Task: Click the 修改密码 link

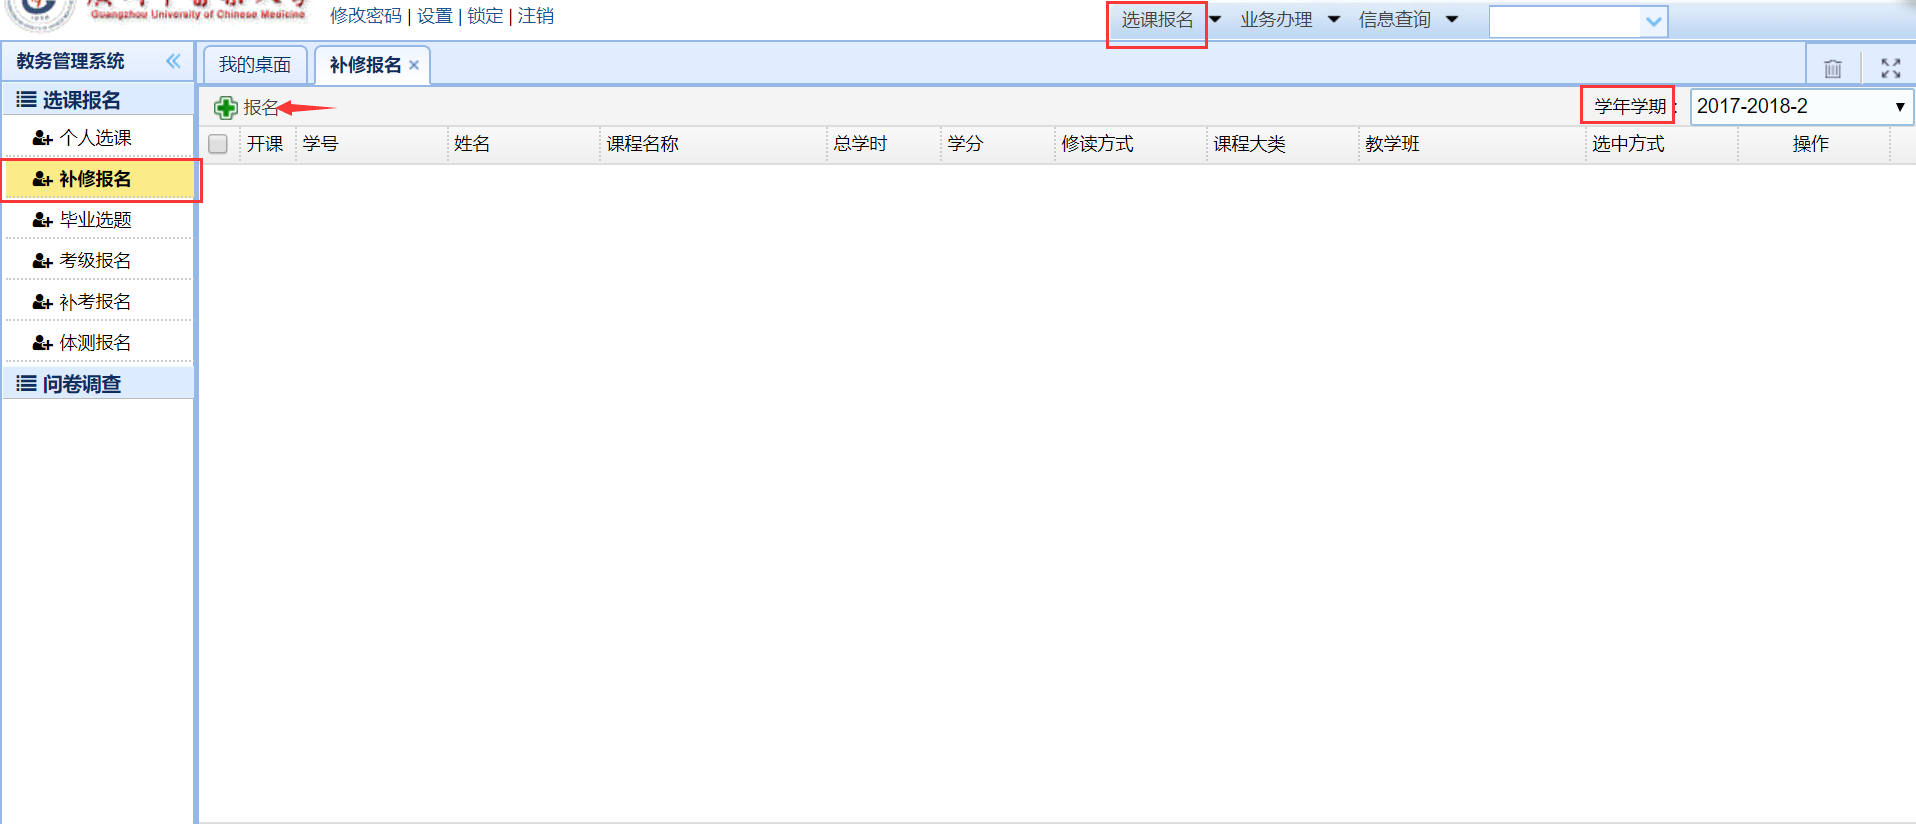Action: [365, 16]
